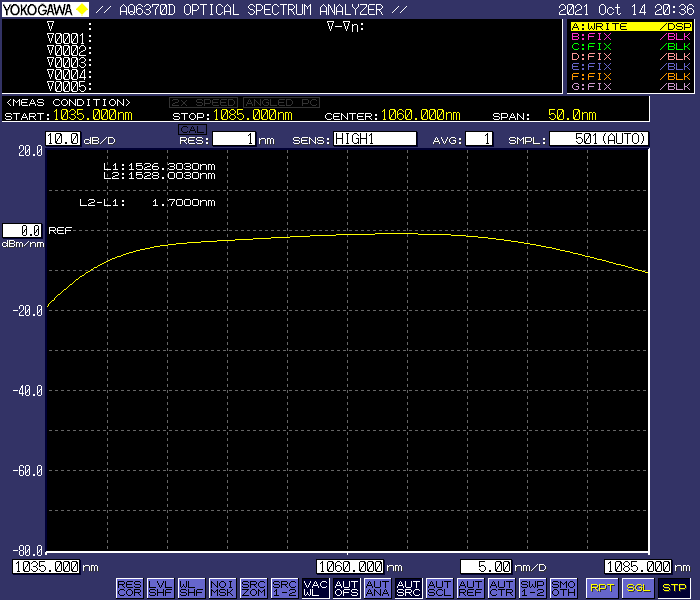Toggle the LVL SHF level shift icon
Image resolution: width=700 pixels, height=600 pixels.
pos(160,587)
